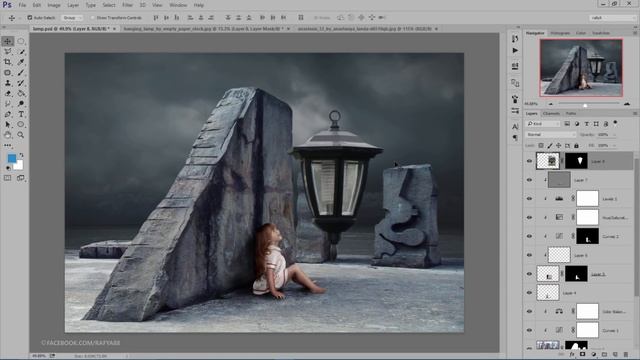The image size is (640, 360).
Task: Select the Elliptical Marquee tool
Action: [x=21, y=41]
